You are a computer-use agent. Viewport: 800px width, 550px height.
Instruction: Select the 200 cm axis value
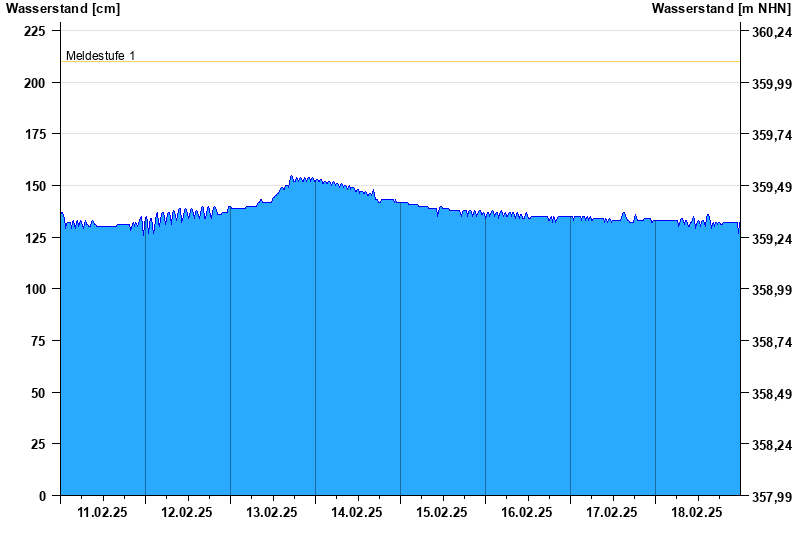(35, 83)
